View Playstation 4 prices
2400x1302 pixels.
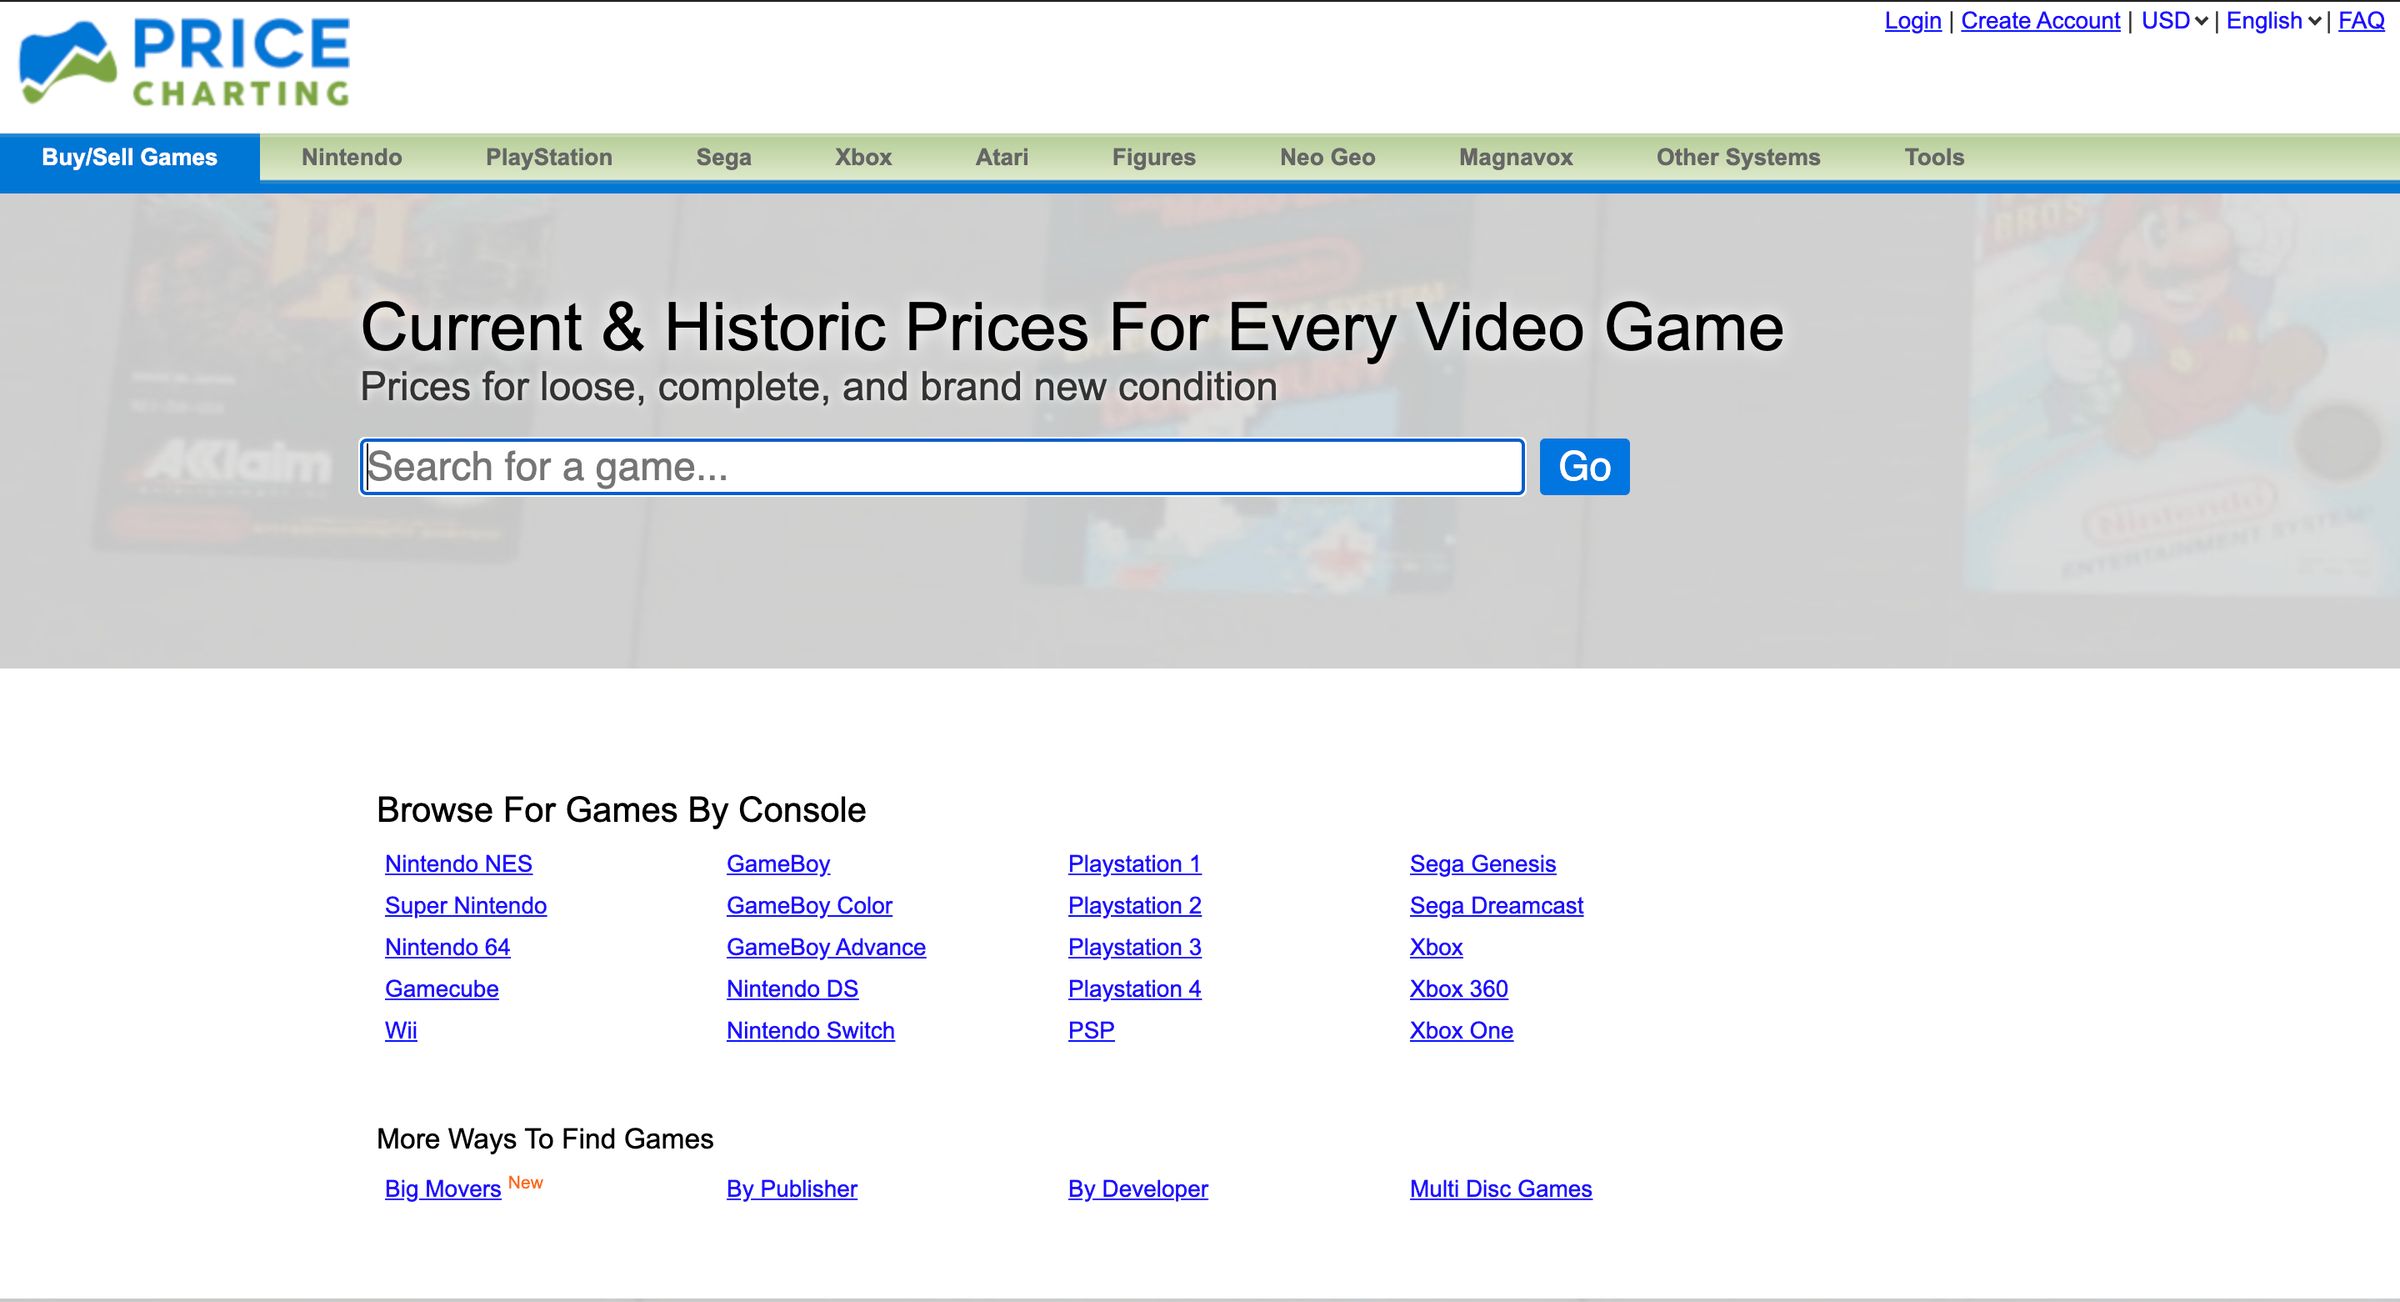(x=1133, y=989)
